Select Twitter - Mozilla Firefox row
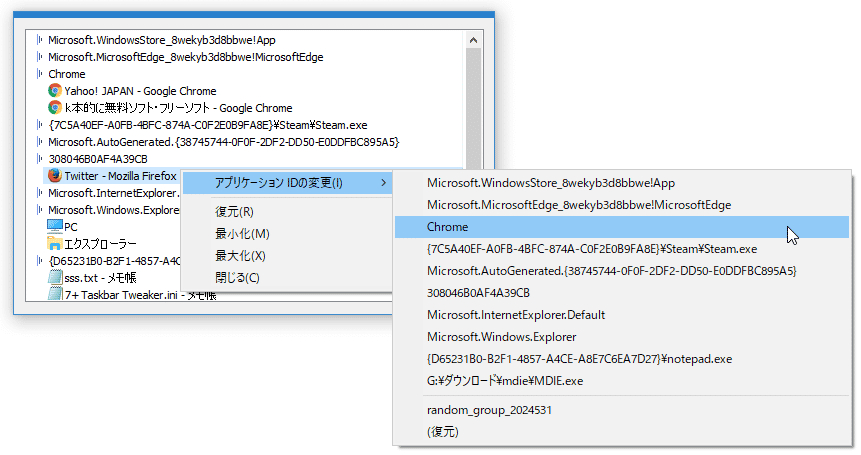Screen dimensions: 861x455 113,176
